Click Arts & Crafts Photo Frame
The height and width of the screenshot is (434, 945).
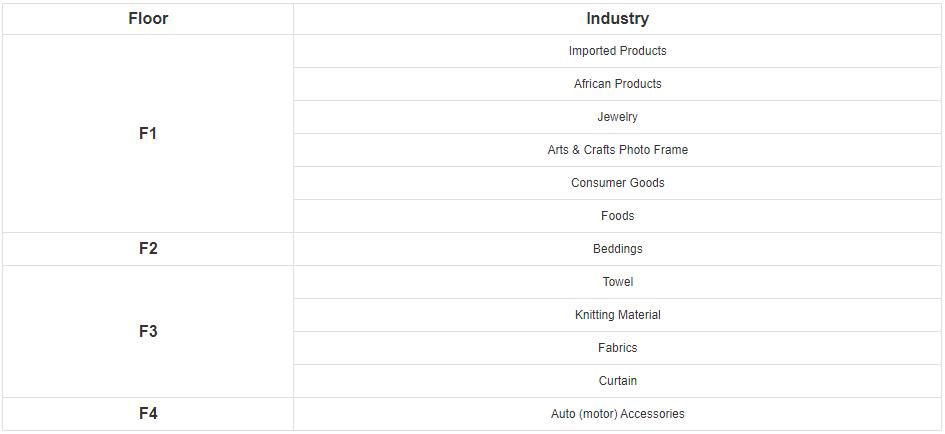(x=617, y=150)
